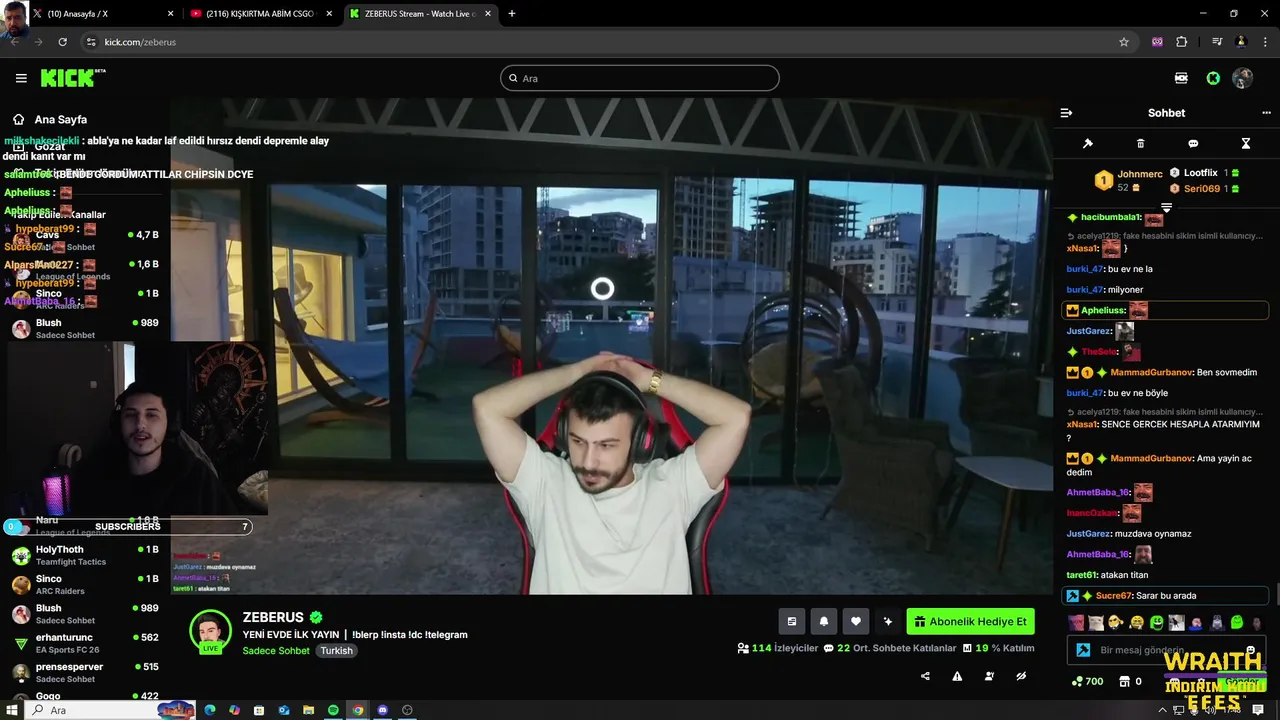Click the gavel icon in message box
The image size is (1280, 720).
pyautogui.click(x=1083, y=650)
